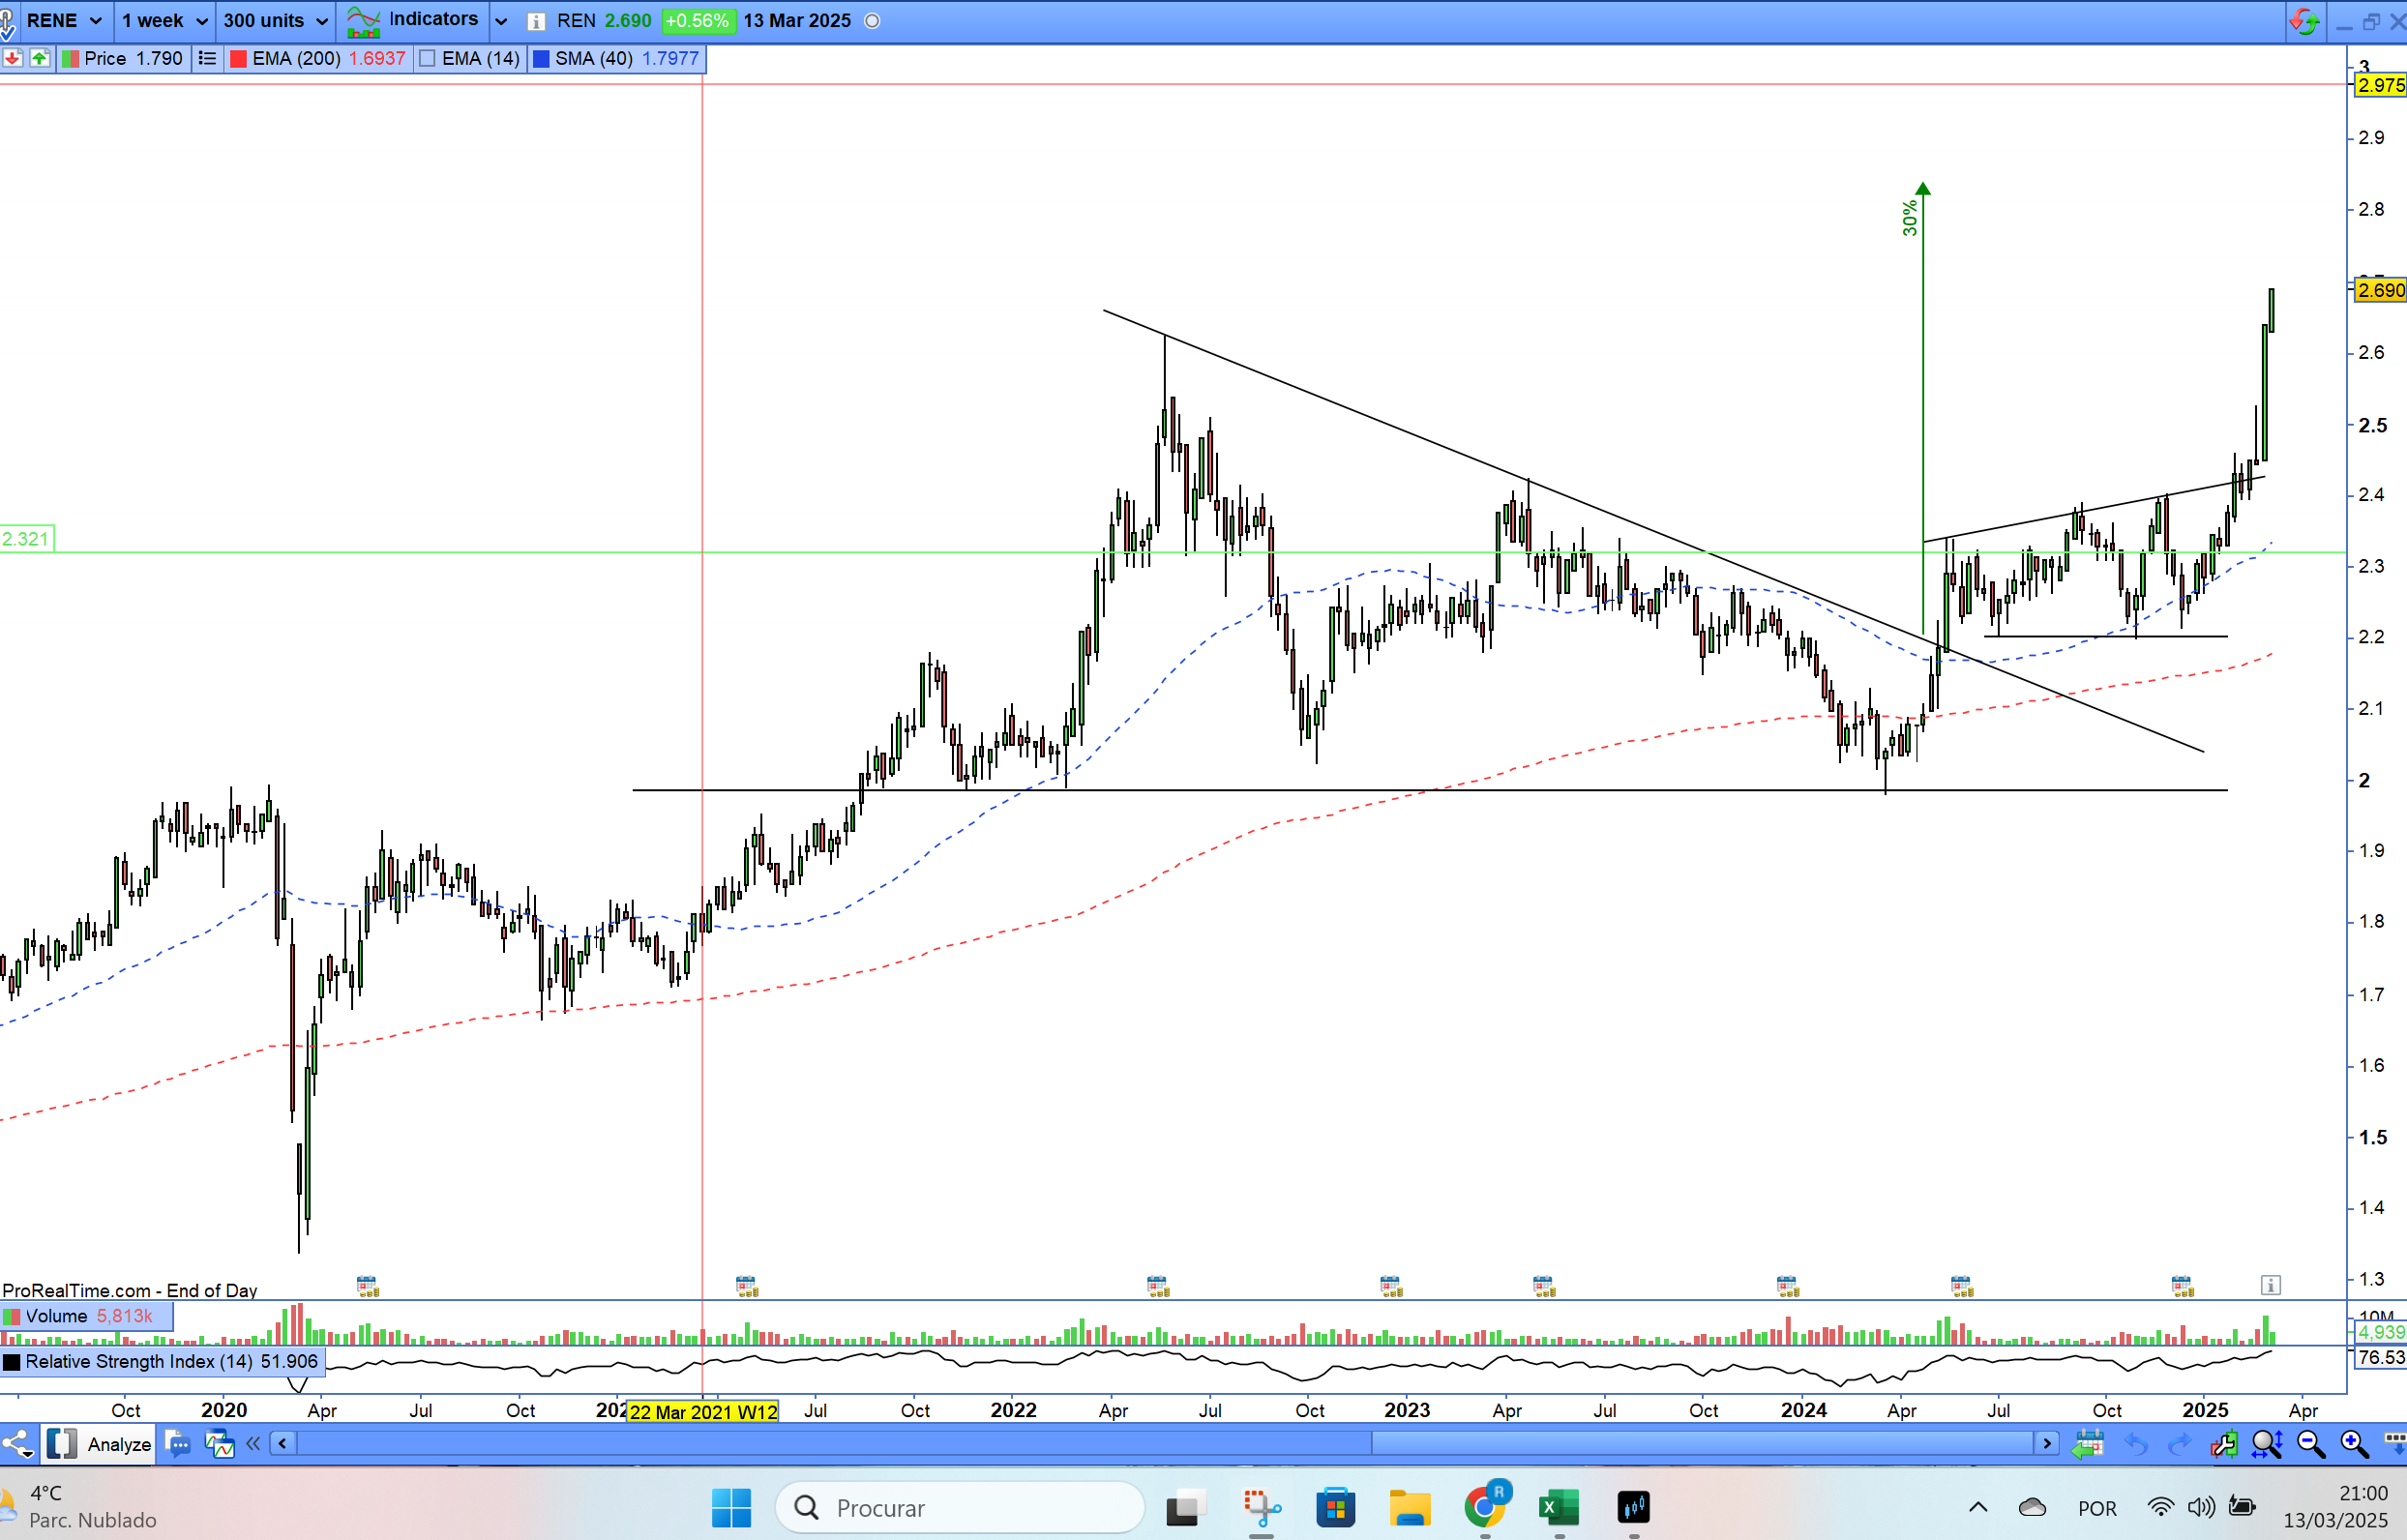Open Excel from the Windows taskbar
Image resolution: width=2407 pixels, height=1540 pixels.
(1558, 1507)
